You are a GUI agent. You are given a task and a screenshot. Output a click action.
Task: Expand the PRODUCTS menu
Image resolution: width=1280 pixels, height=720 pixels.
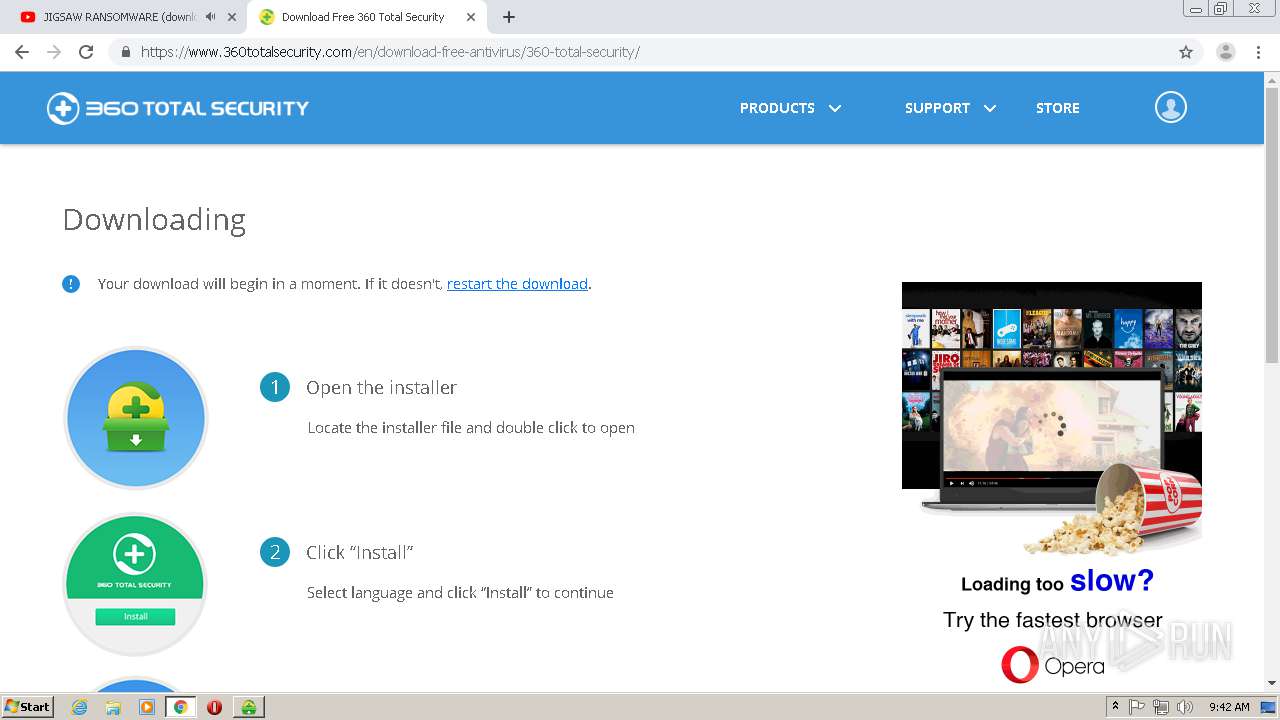pyautogui.click(x=790, y=108)
